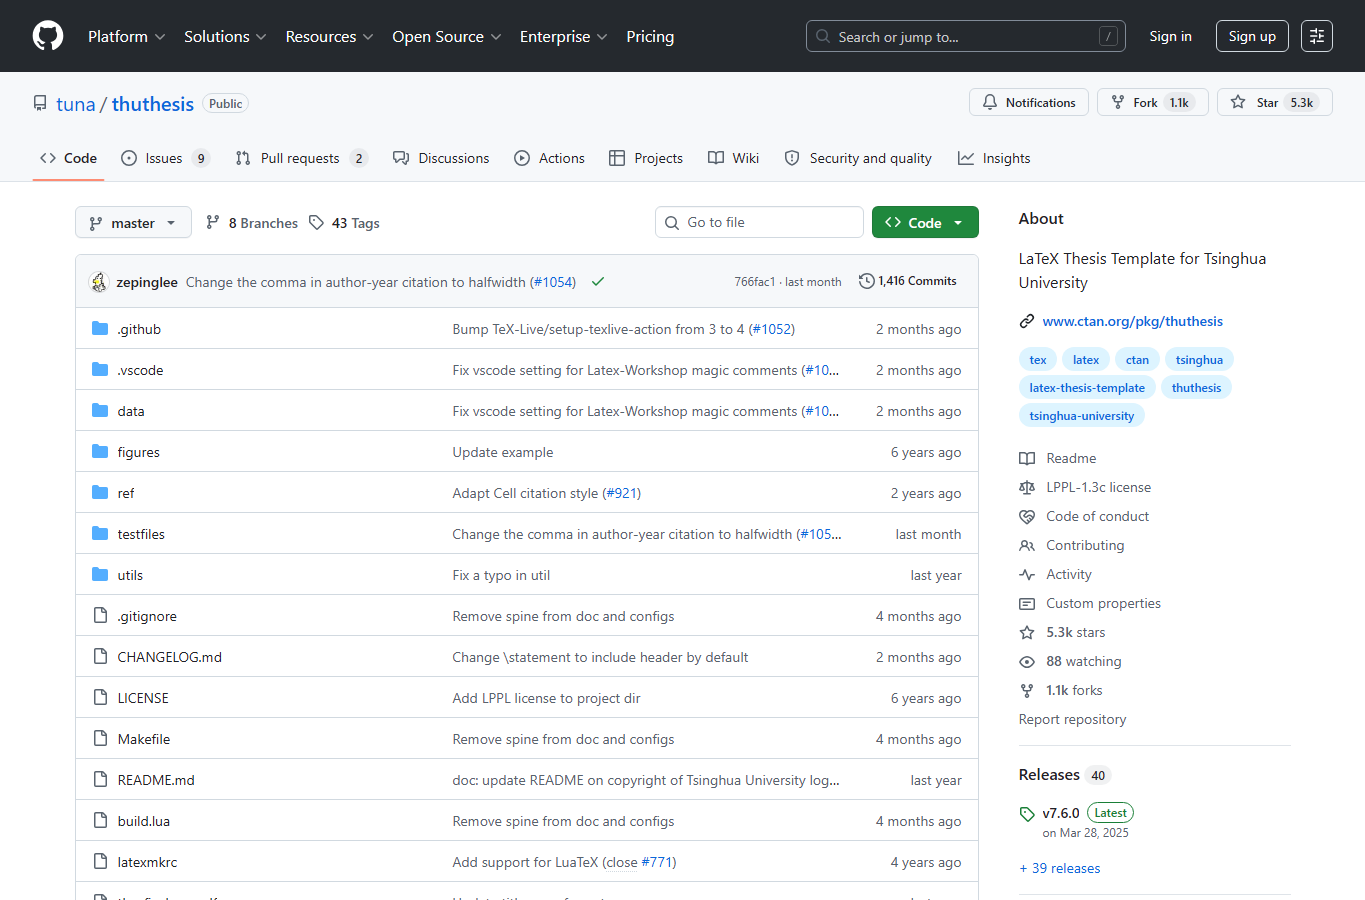Open the build.lua file
The width and height of the screenshot is (1365, 900).
pos(143,821)
